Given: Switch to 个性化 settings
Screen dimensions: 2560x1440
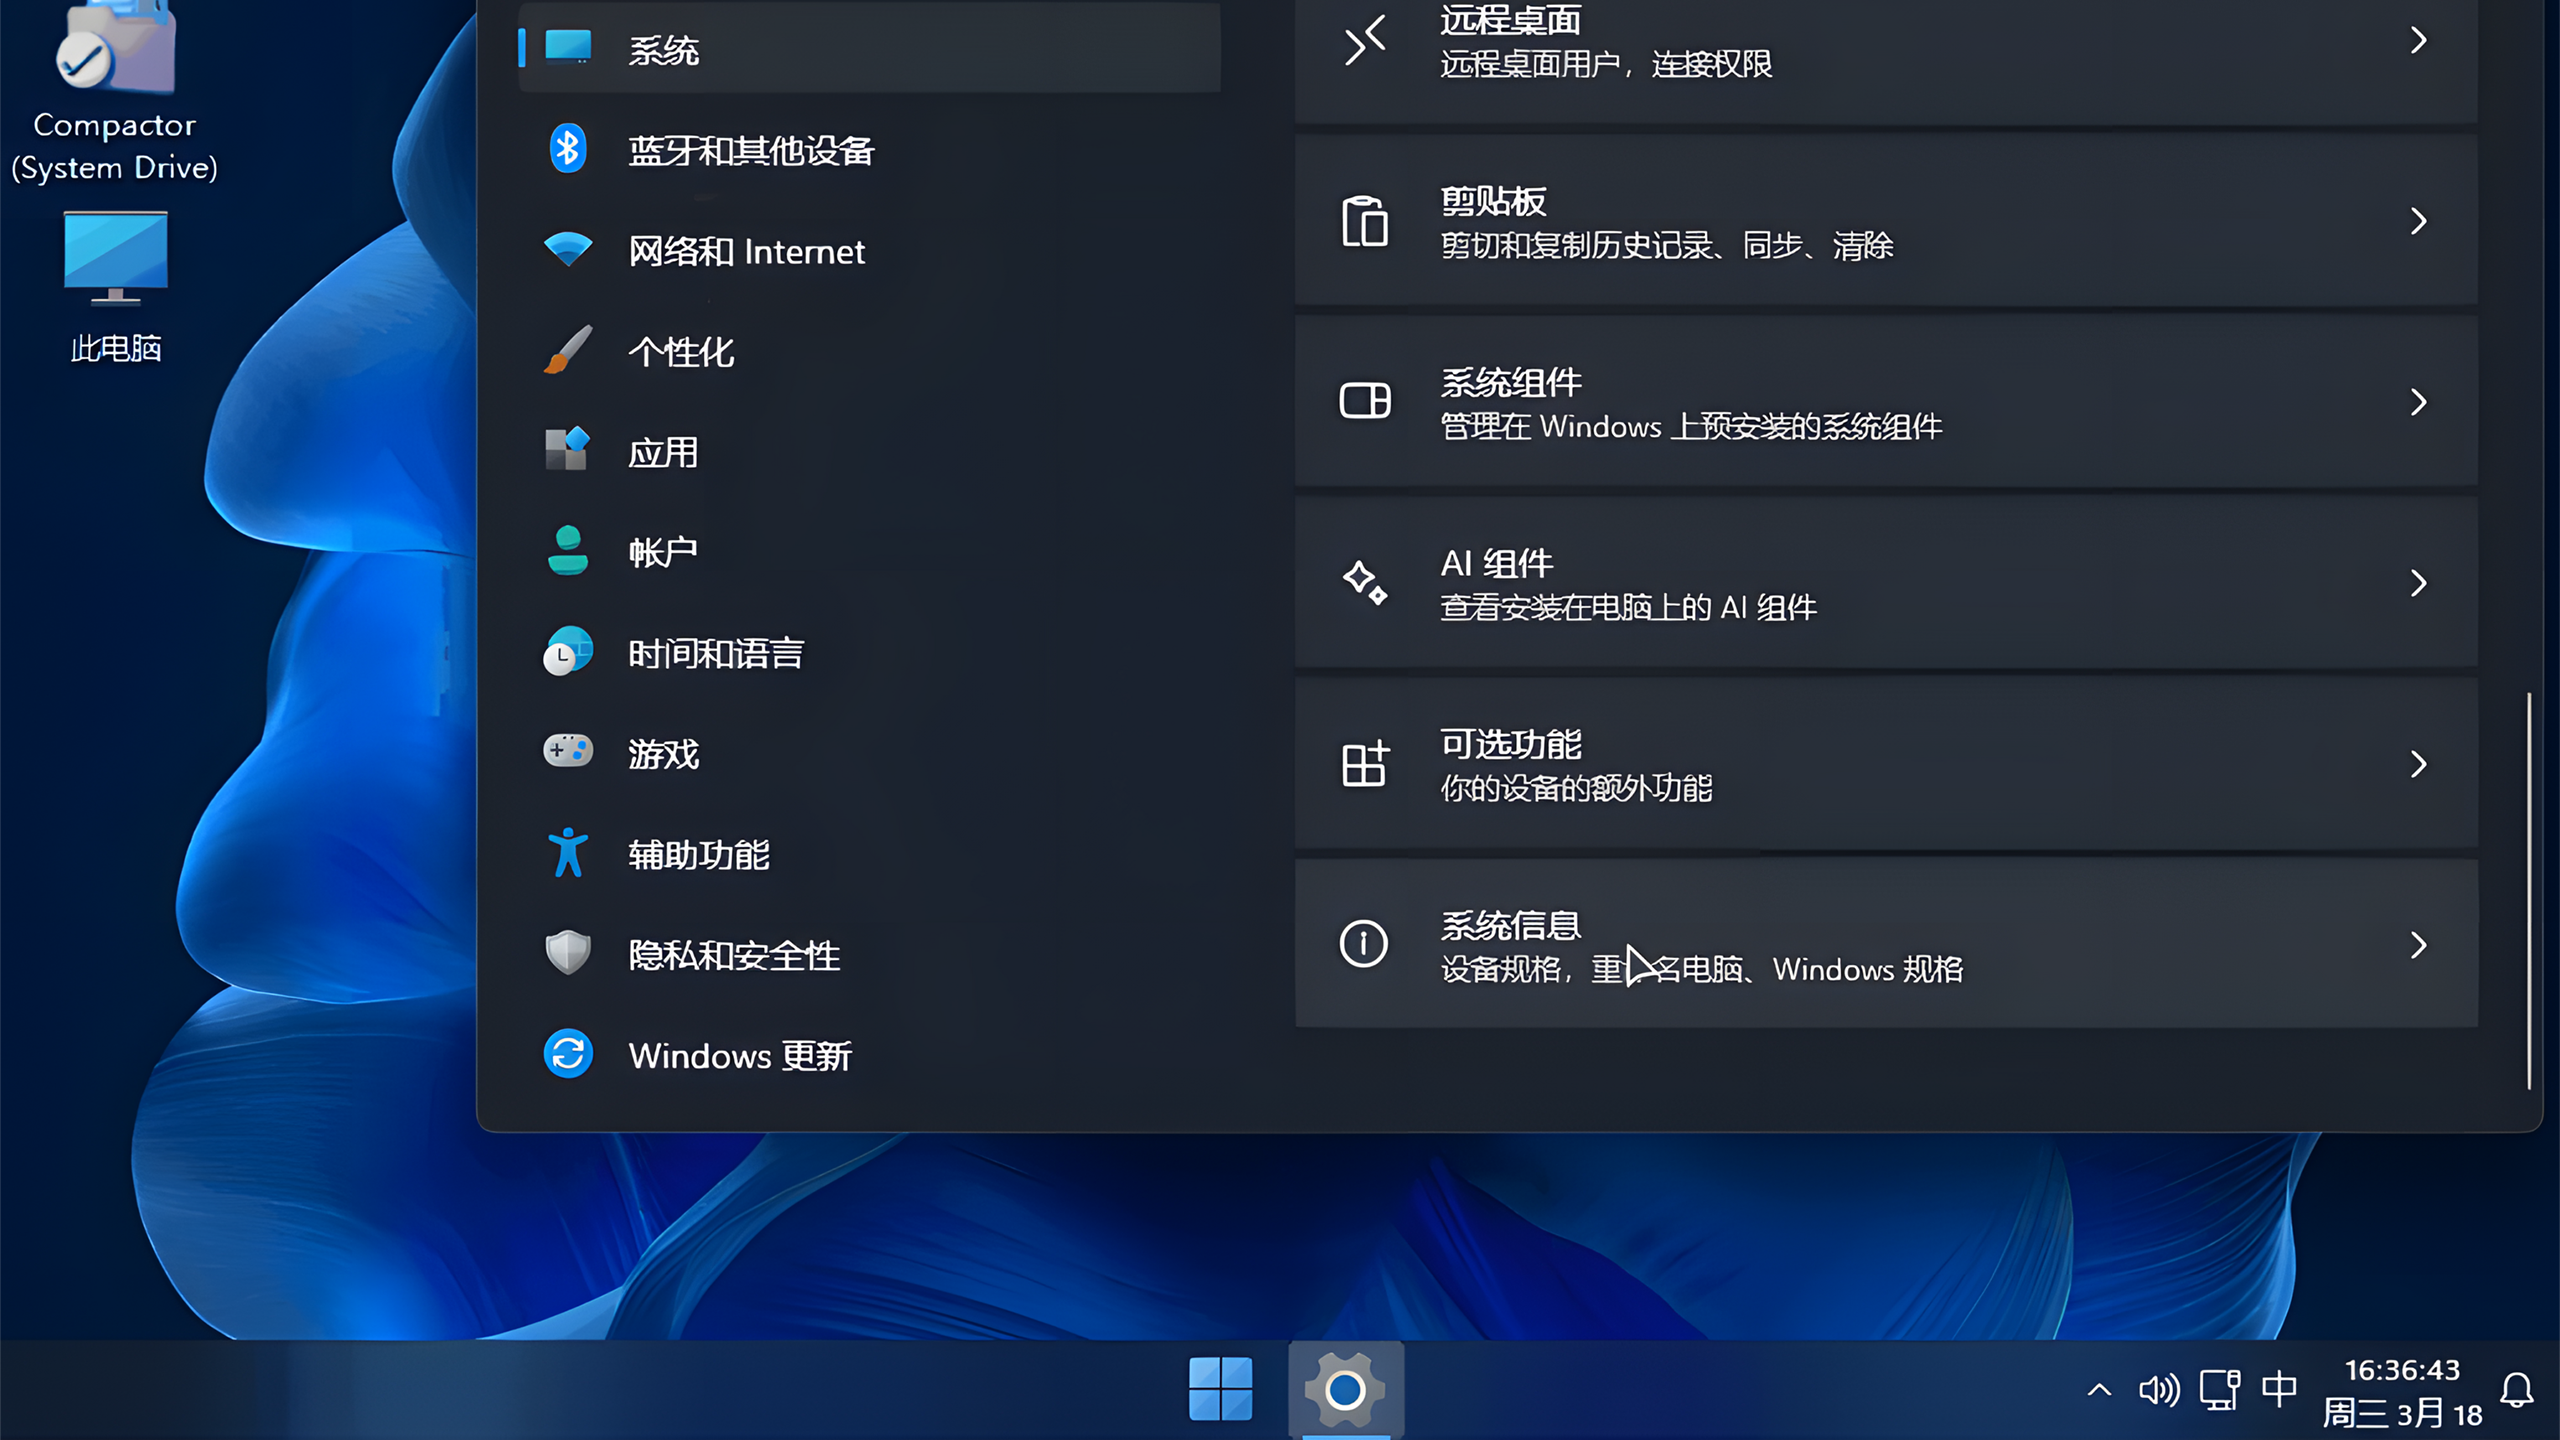Looking at the screenshot, I should point(870,351).
